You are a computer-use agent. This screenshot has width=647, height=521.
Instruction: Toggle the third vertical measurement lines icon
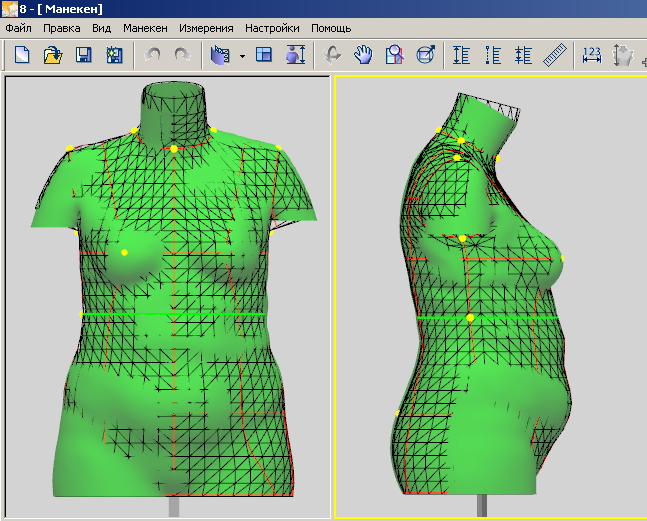[523, 55]
